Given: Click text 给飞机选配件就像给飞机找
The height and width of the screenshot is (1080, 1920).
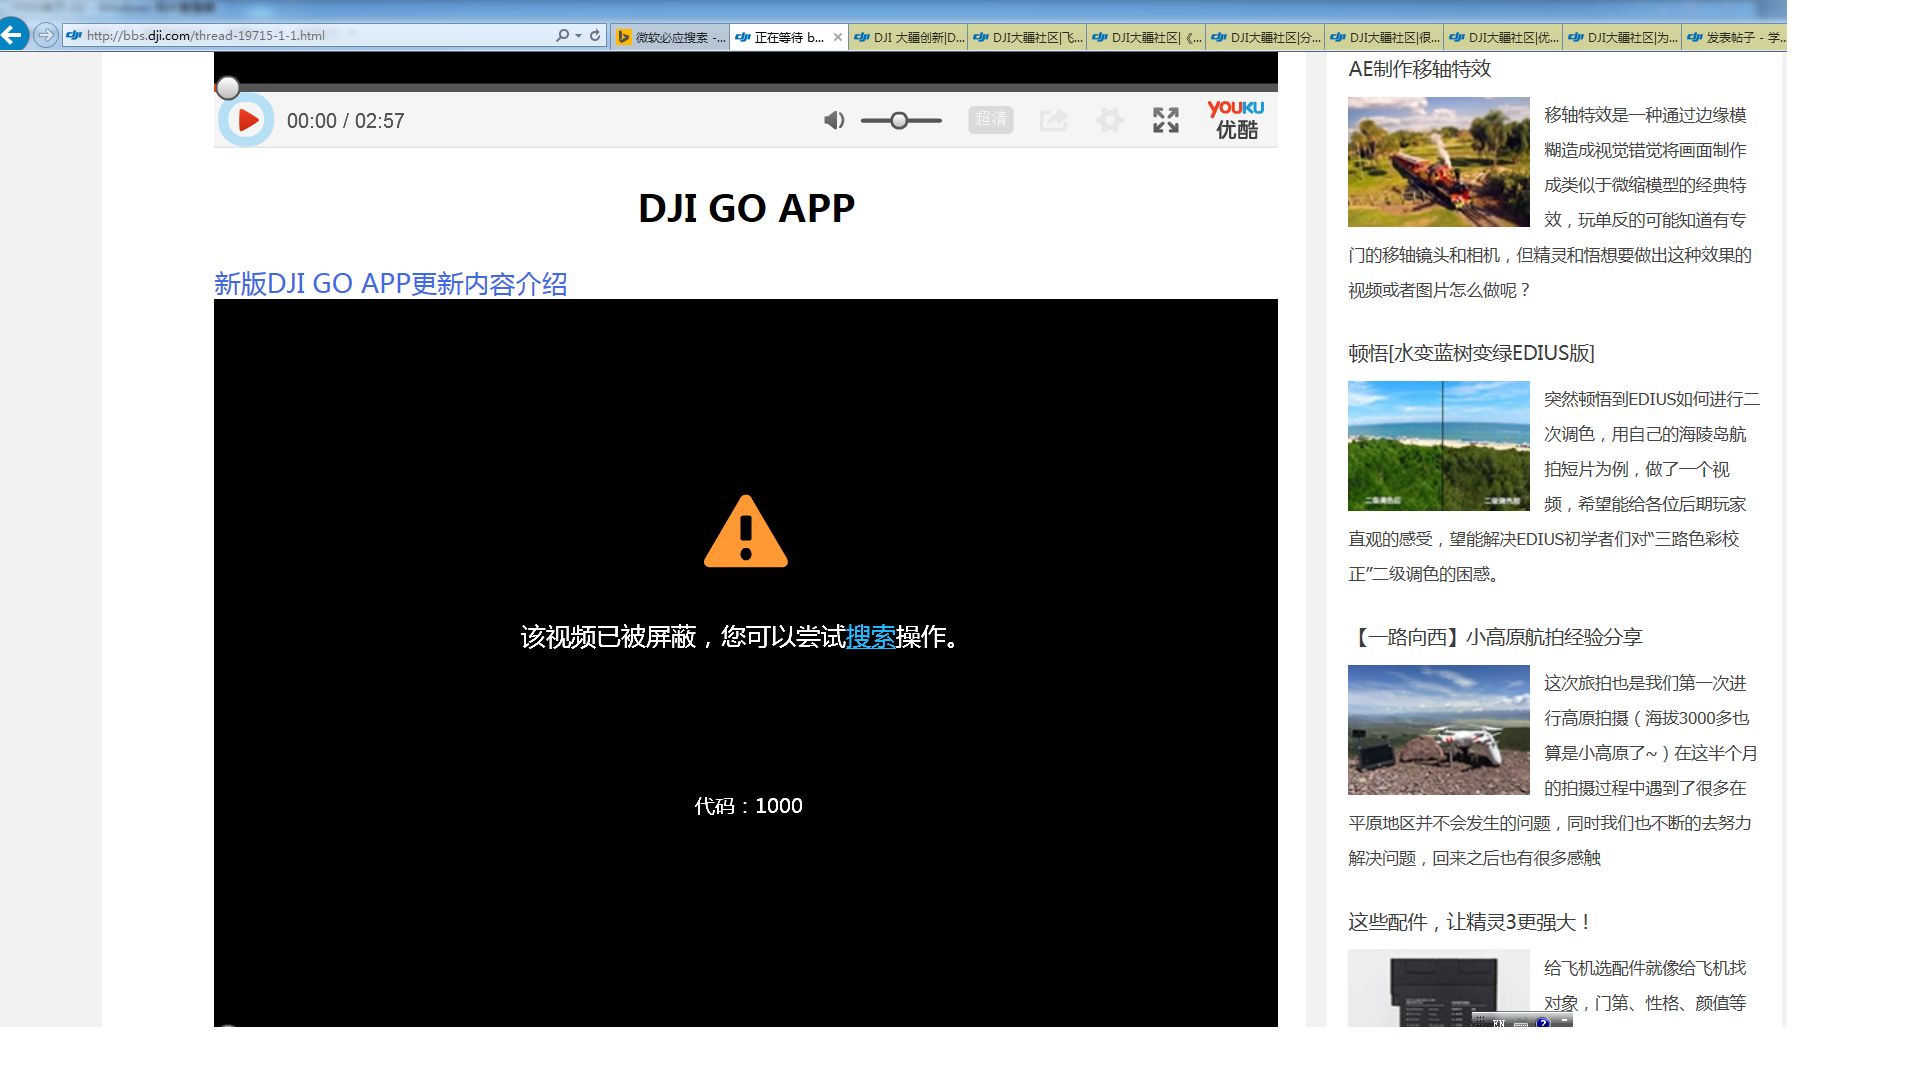Looking at the screenshot, I should (x=1645, y=968).
